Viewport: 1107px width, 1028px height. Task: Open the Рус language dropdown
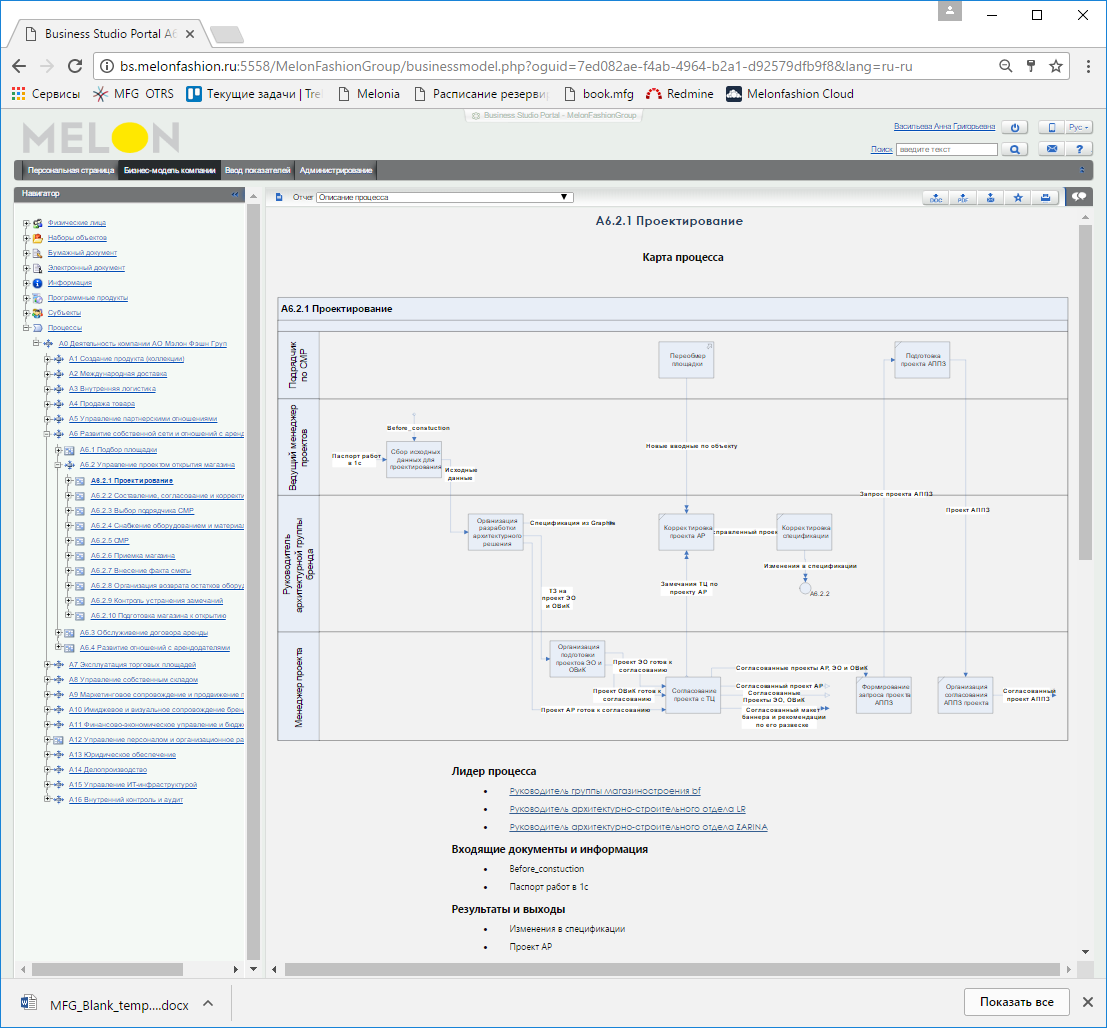point(1079,128)
